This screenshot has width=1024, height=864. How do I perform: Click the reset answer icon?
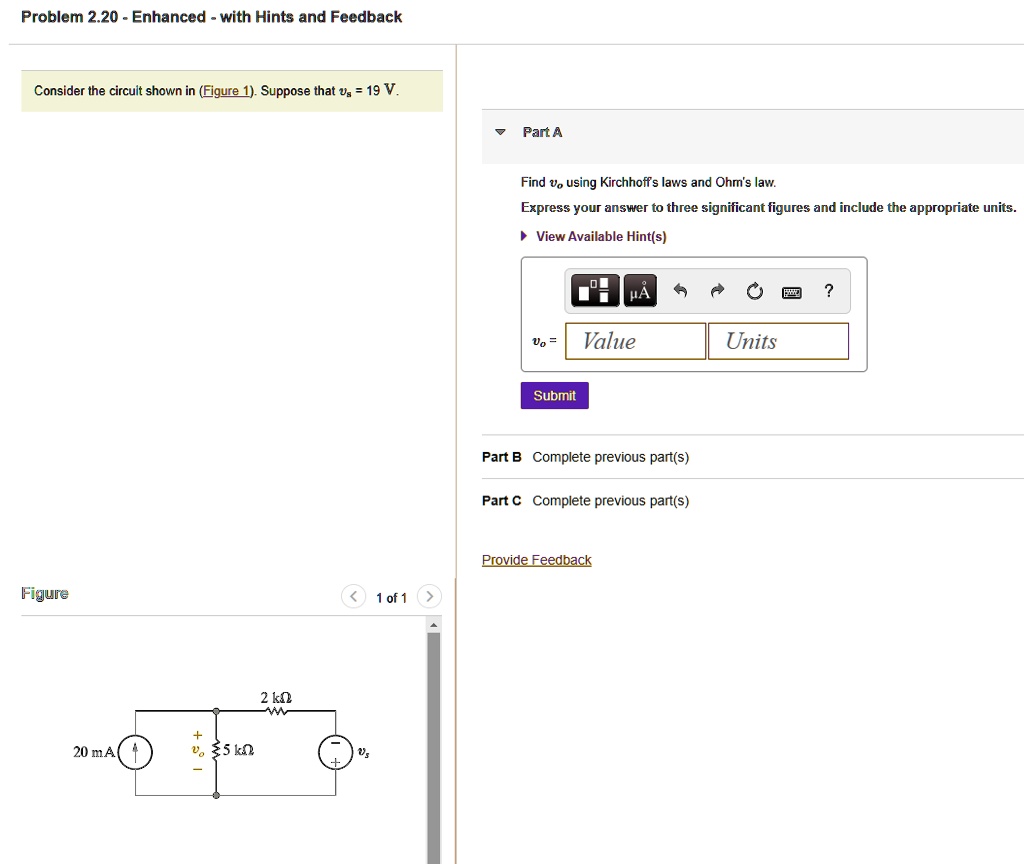point(754,290)
